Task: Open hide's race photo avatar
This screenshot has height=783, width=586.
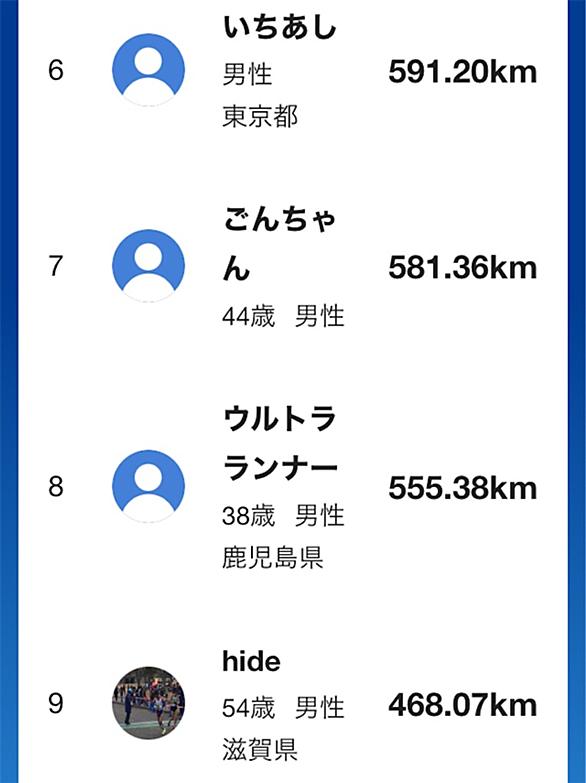Action: point(148,703)
